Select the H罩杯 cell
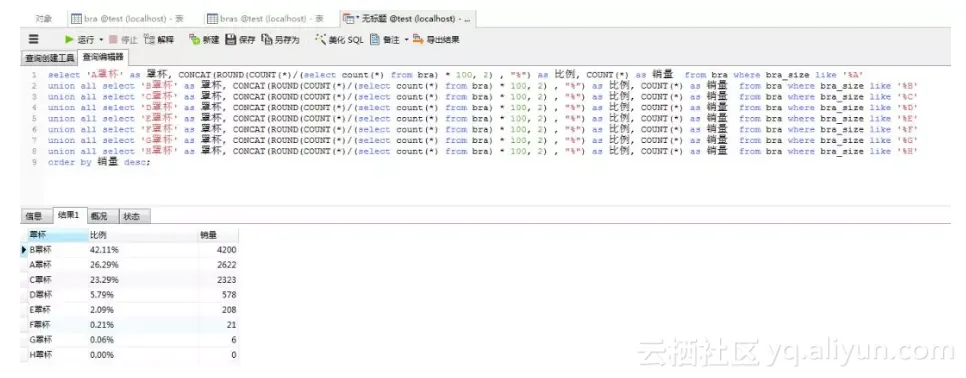The image size is (966, 378). (x=57, y=355)
